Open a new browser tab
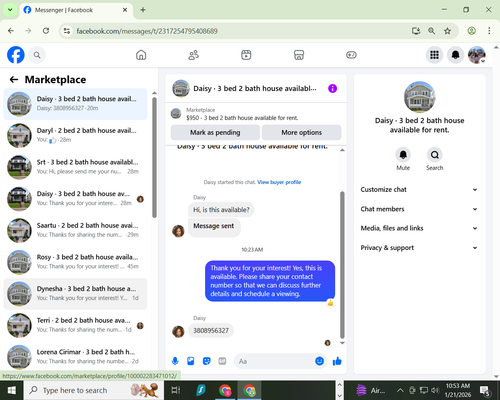The image size is (500, 400). coord(143,10)
